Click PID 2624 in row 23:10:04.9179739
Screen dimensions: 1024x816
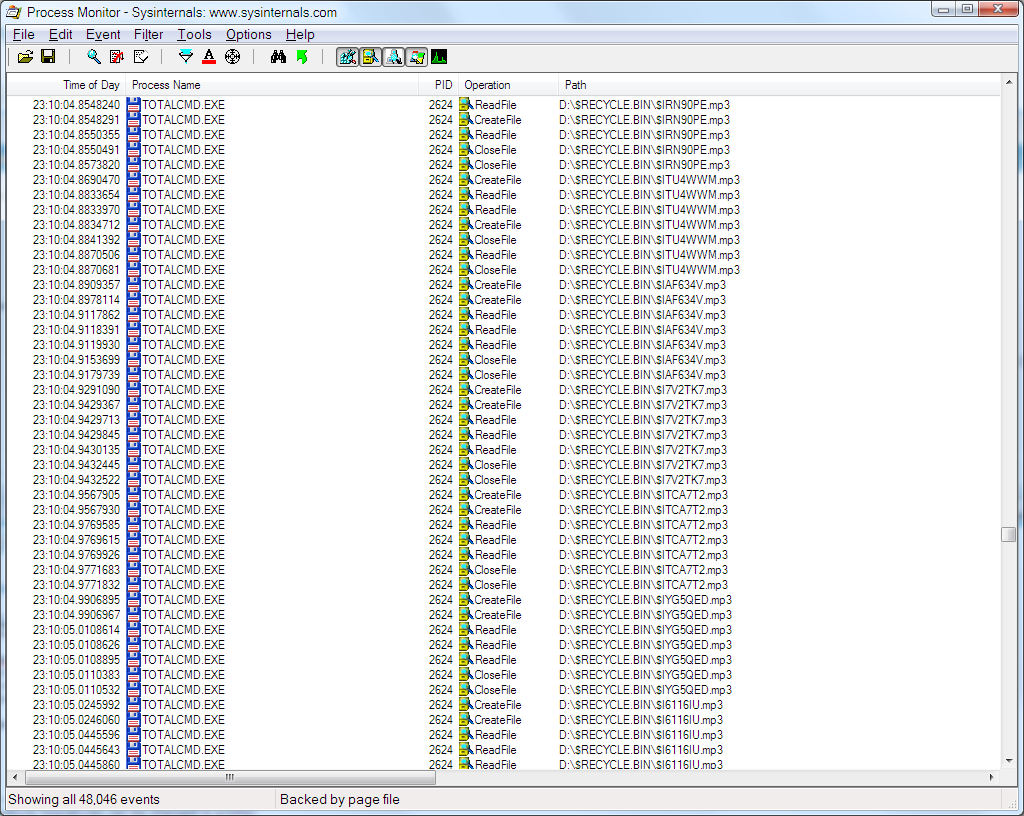pyautogui.click(x=441, y=375)
